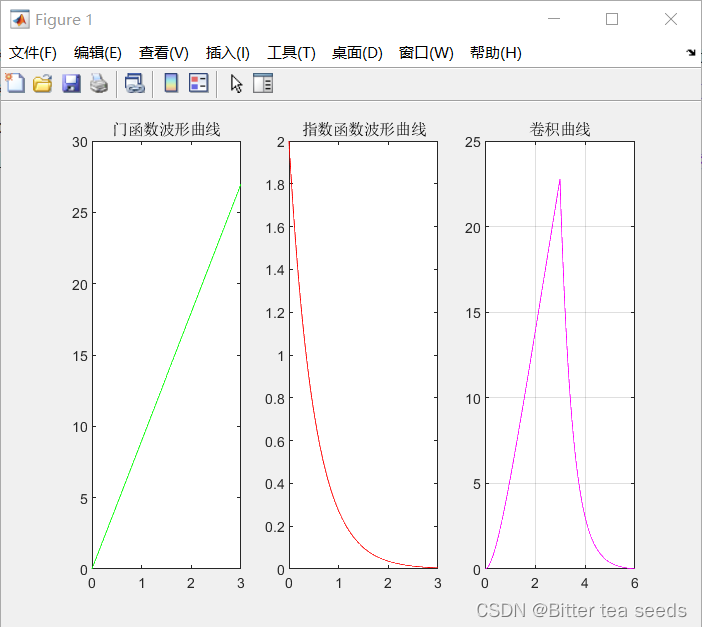The height and width of the screenshot is (627, 702).
Task: Open the 桌面(D) menu
Action: pyautogui.click(x=357, y=53)
